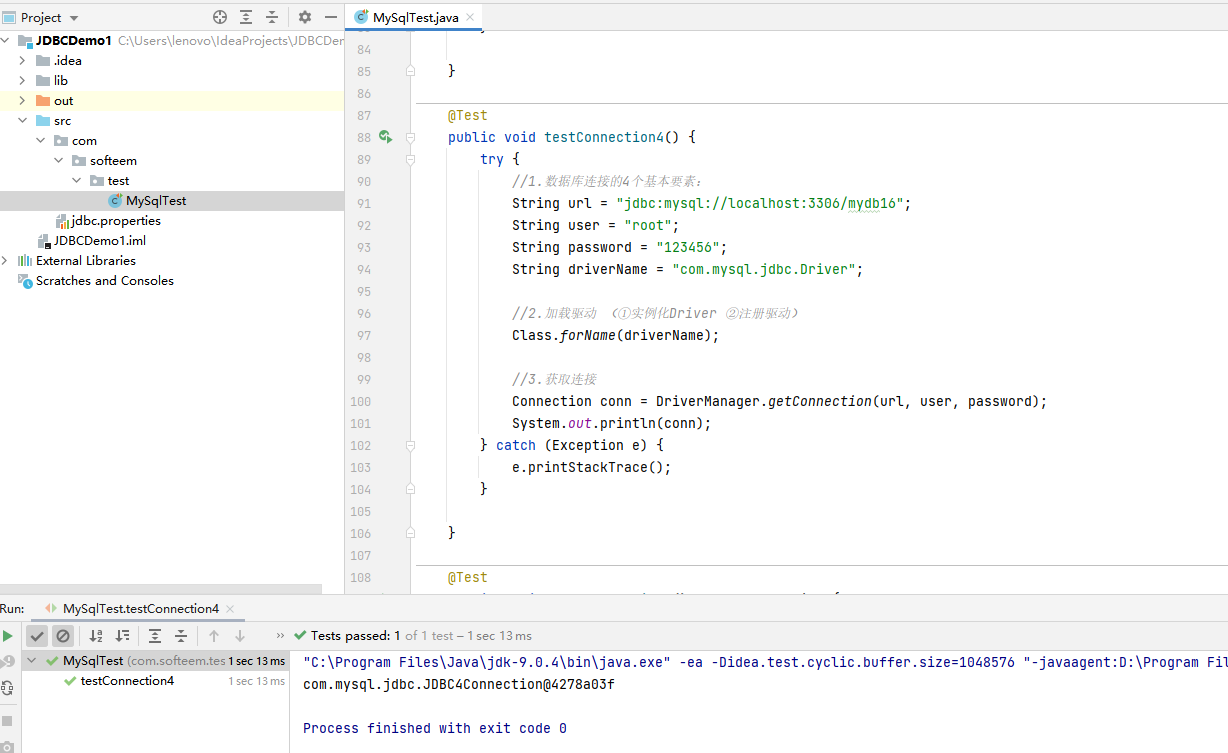Locate opened file with crosshair icon
The height and width of the screenshot is (753, 1228).
tap(220, 17)
